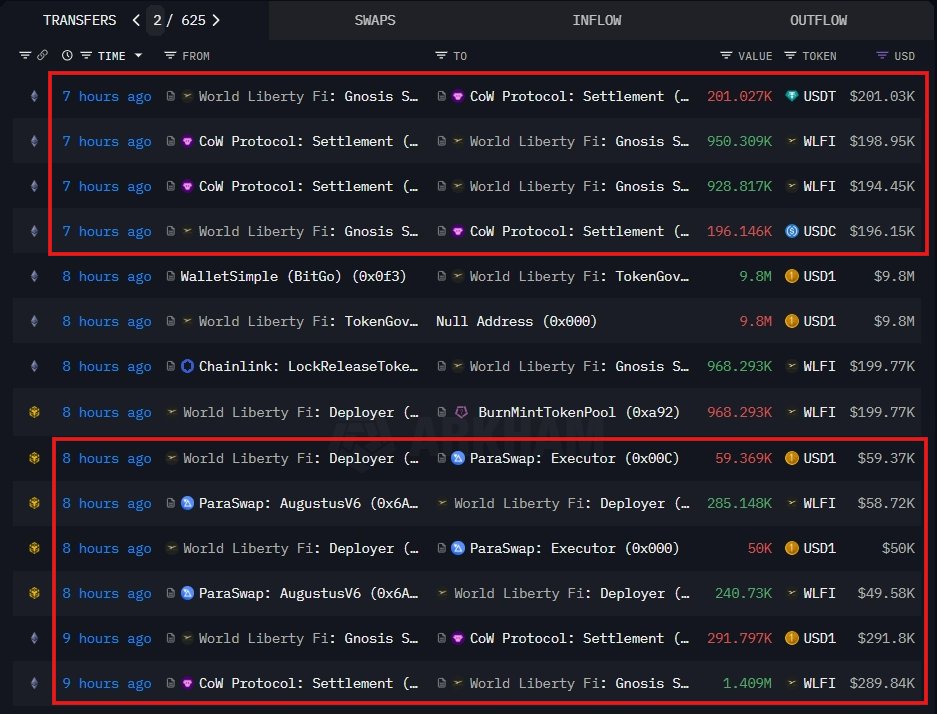Open the TOKEN column filter

pyautogui.click(x=790, y=56)
